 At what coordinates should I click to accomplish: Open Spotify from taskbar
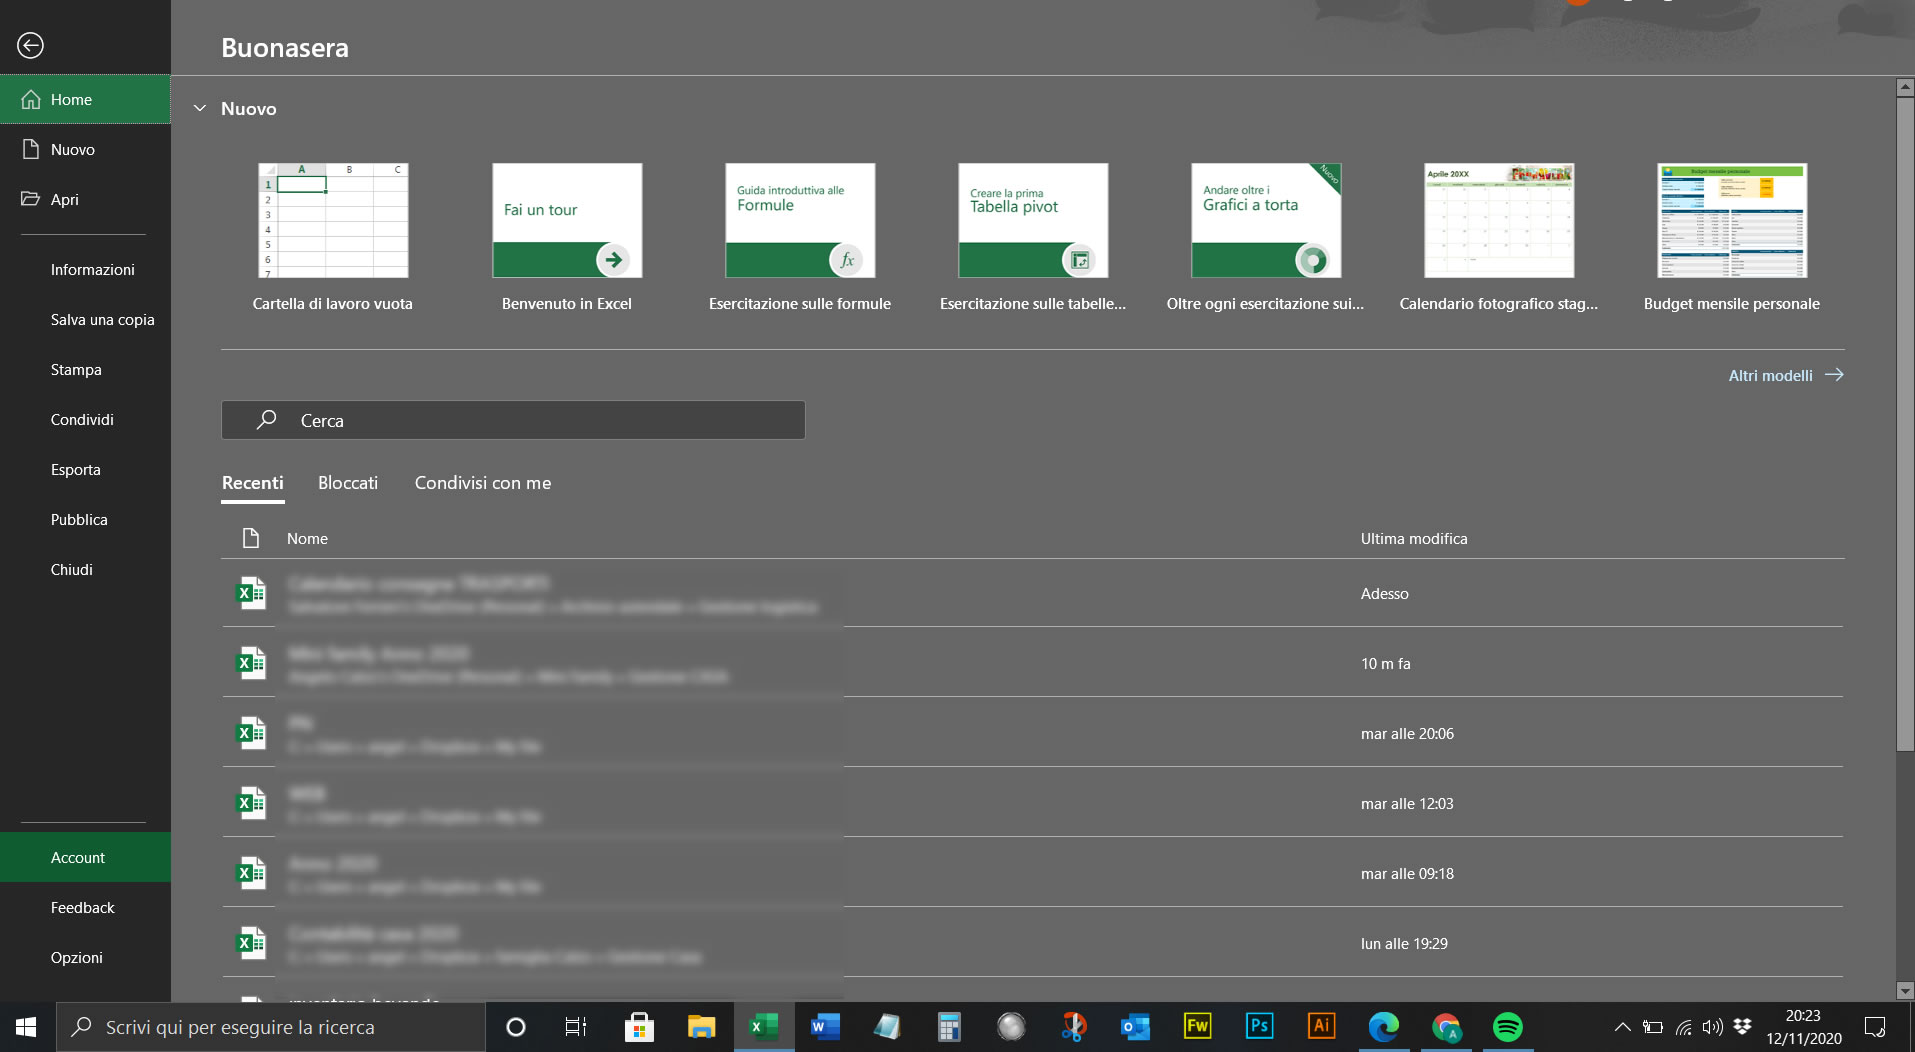[1508, 1027]
